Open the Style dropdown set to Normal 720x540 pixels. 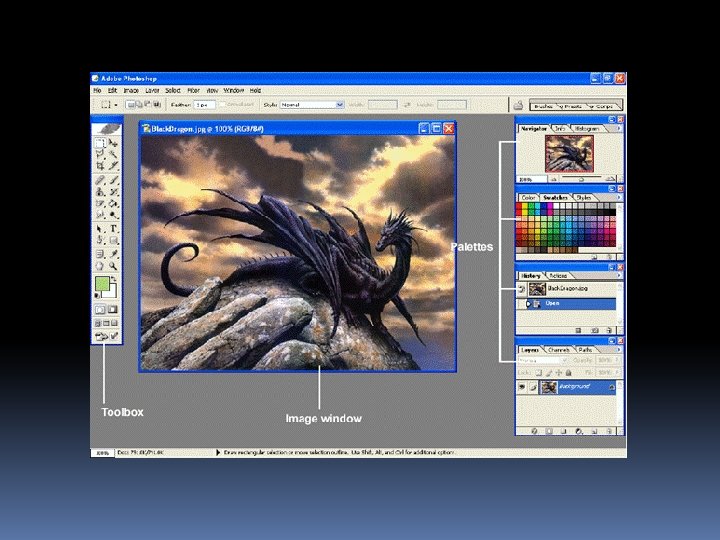tap(312, 105)
